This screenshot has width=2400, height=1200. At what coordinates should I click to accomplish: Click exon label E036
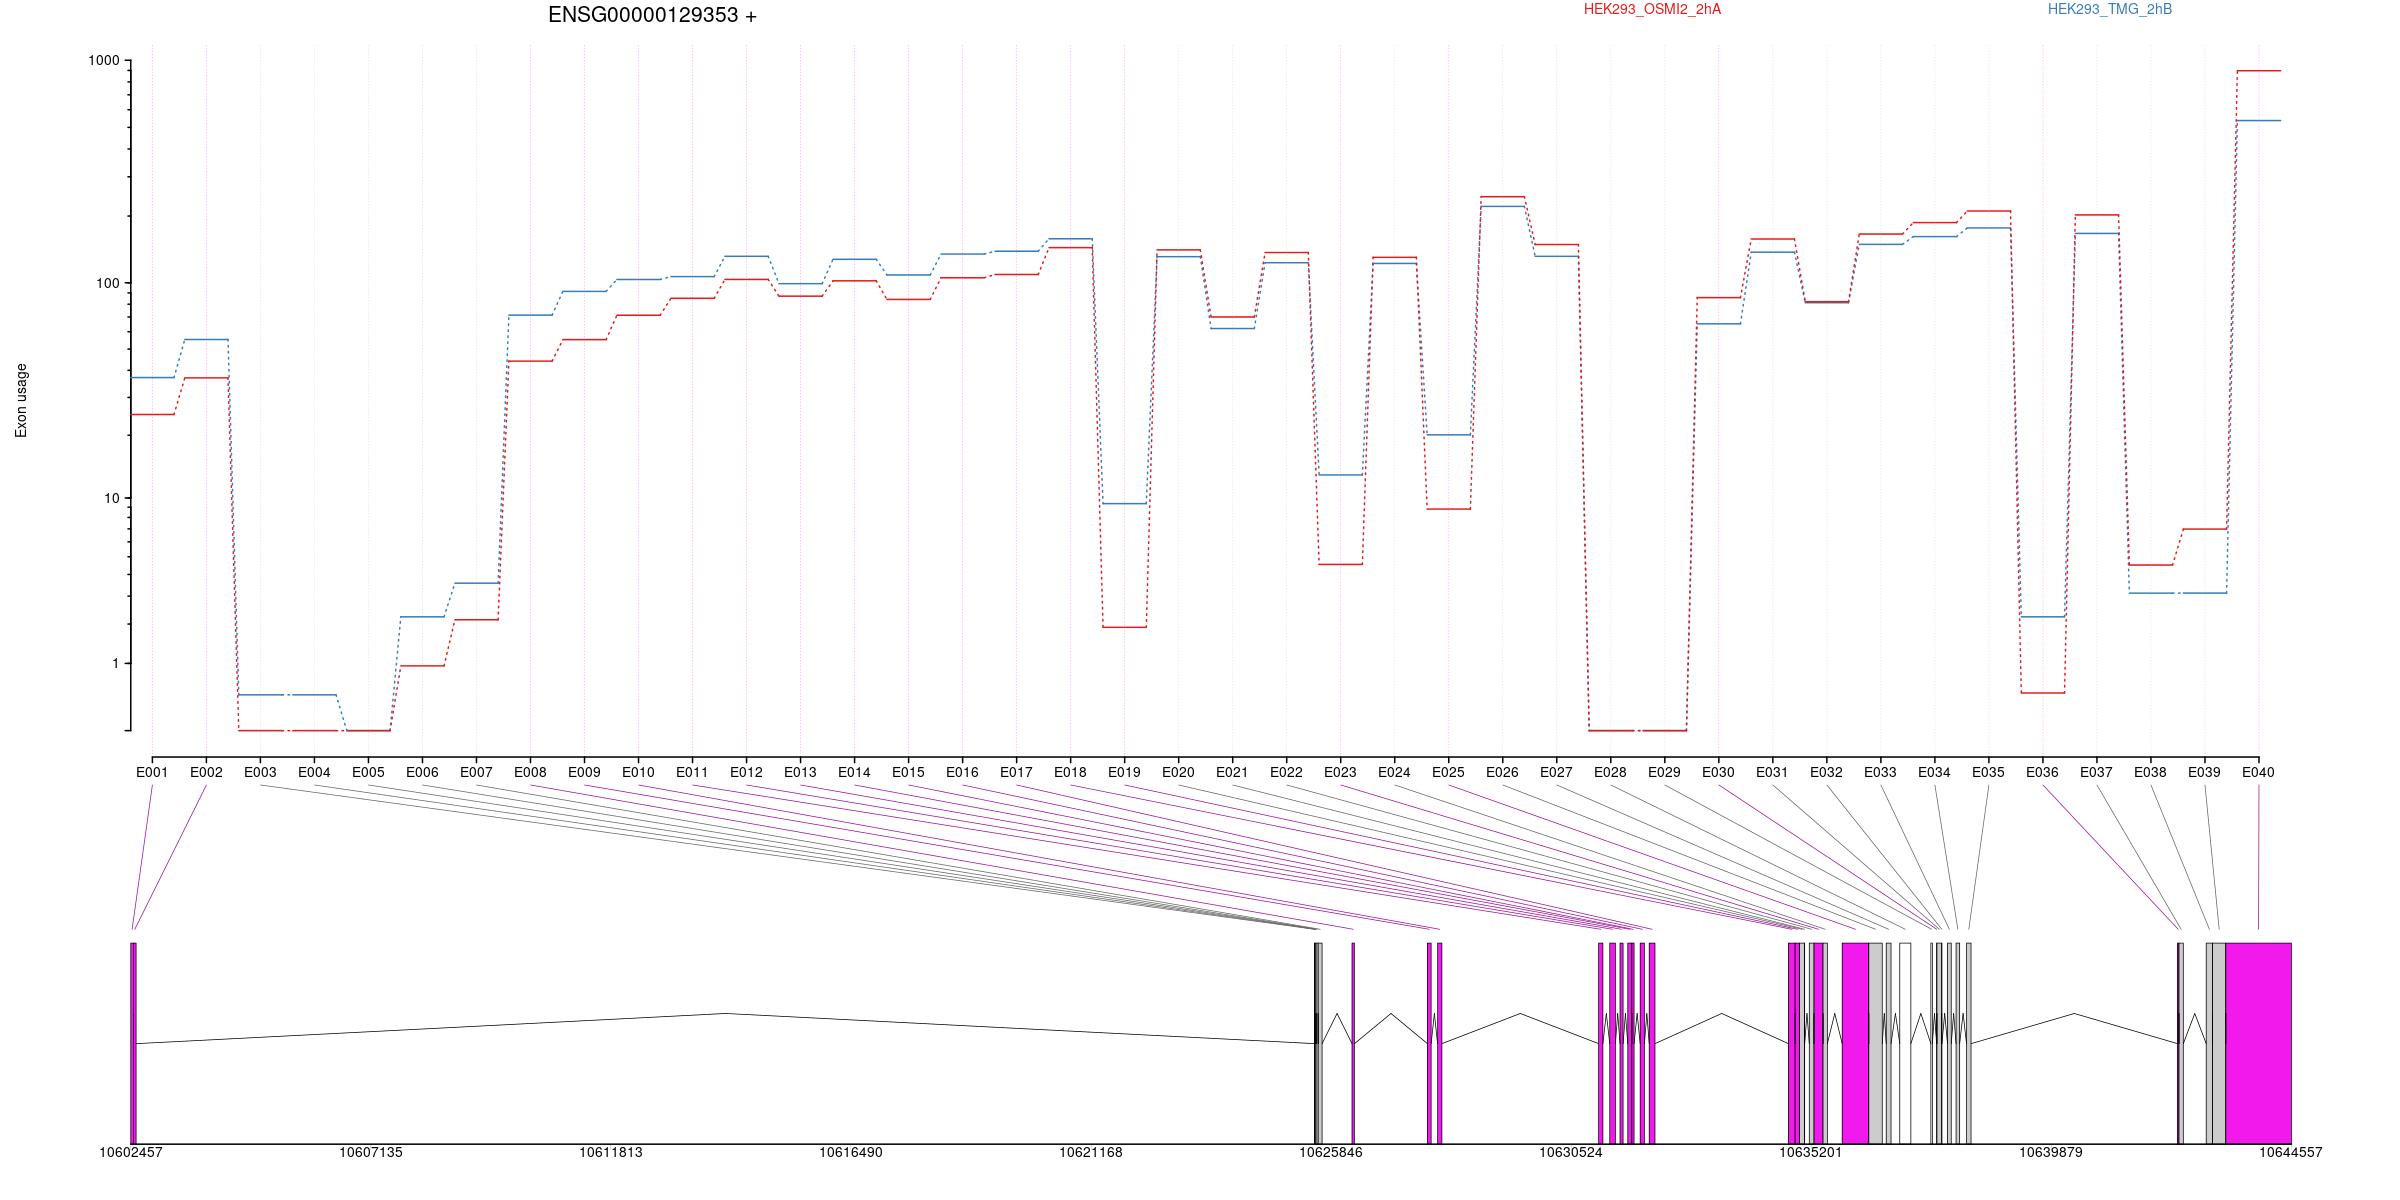2042,772
